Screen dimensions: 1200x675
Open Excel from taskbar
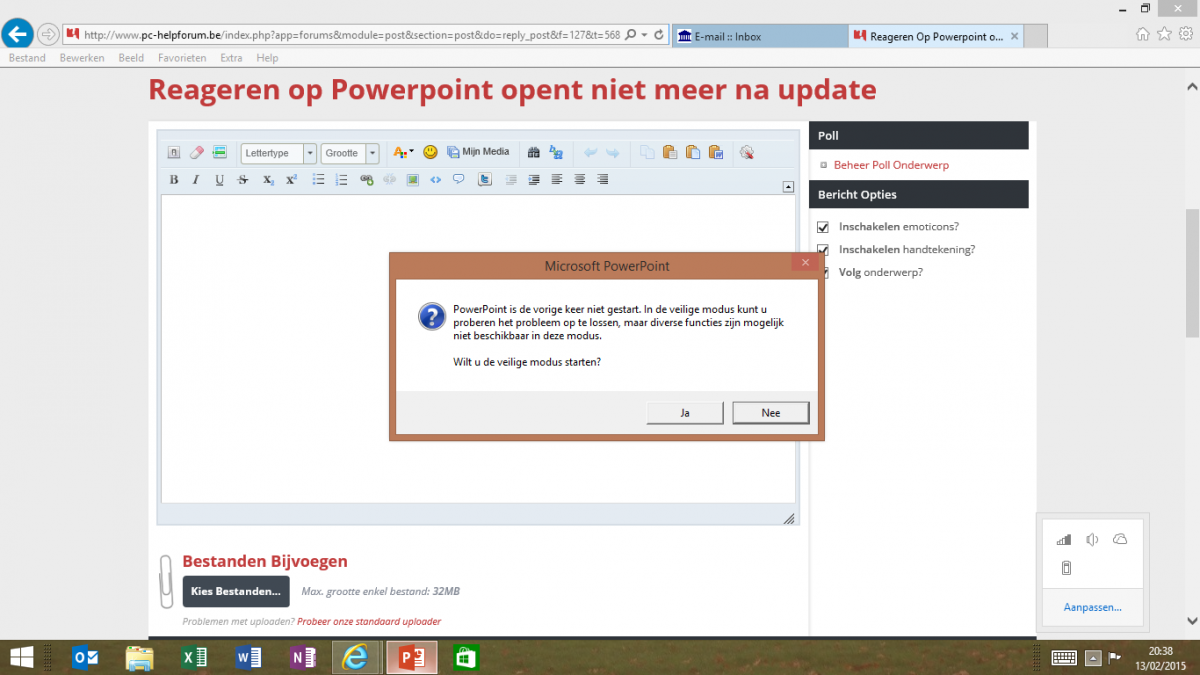(194, 657)
